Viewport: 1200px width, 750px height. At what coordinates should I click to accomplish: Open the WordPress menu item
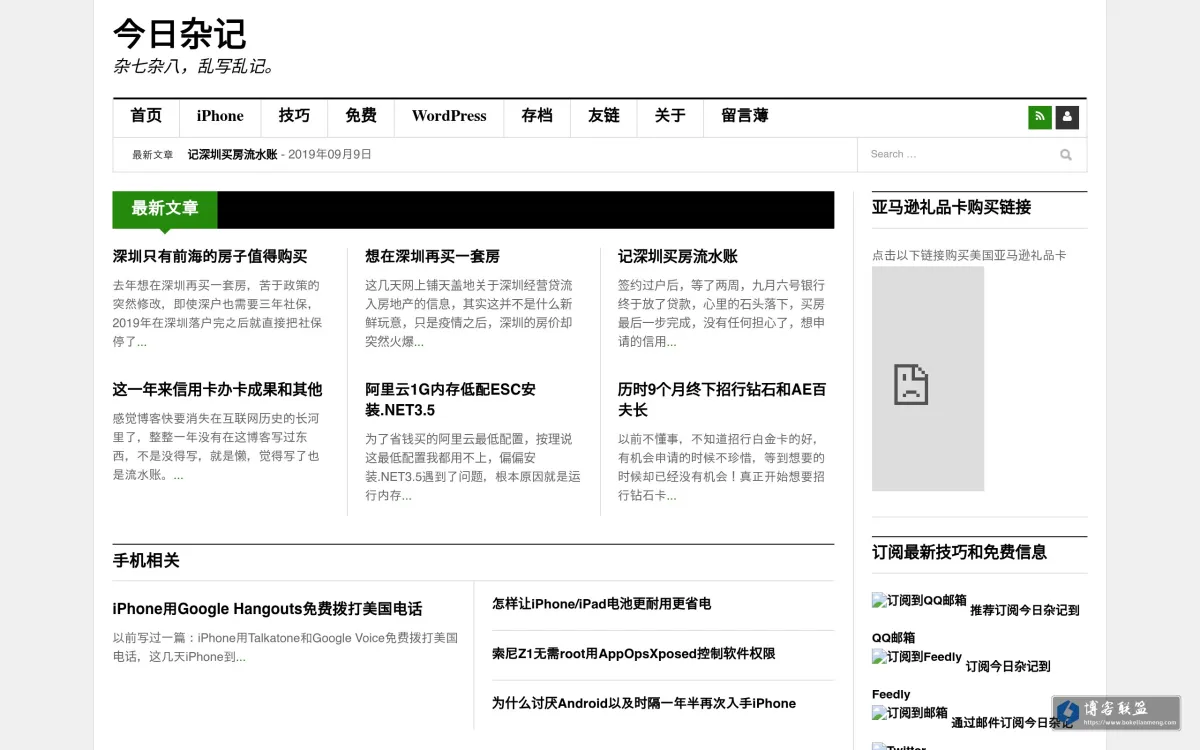449,116
